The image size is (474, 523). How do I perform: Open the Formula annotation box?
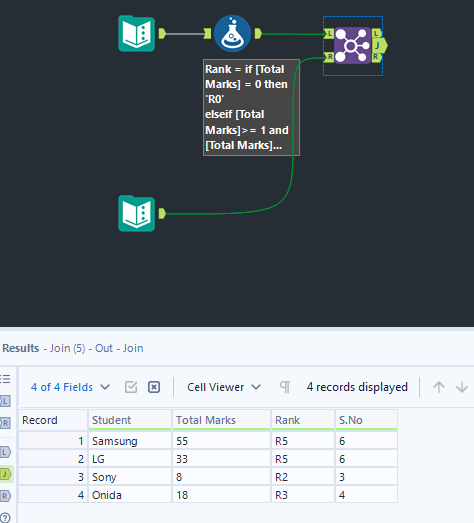(252, 107)
